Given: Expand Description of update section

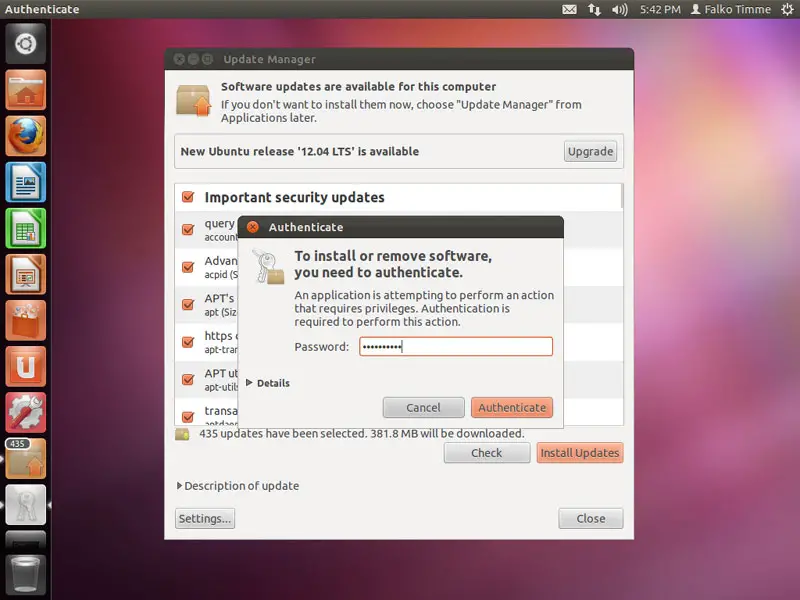Looking at the screenshot, I should 238,486.
